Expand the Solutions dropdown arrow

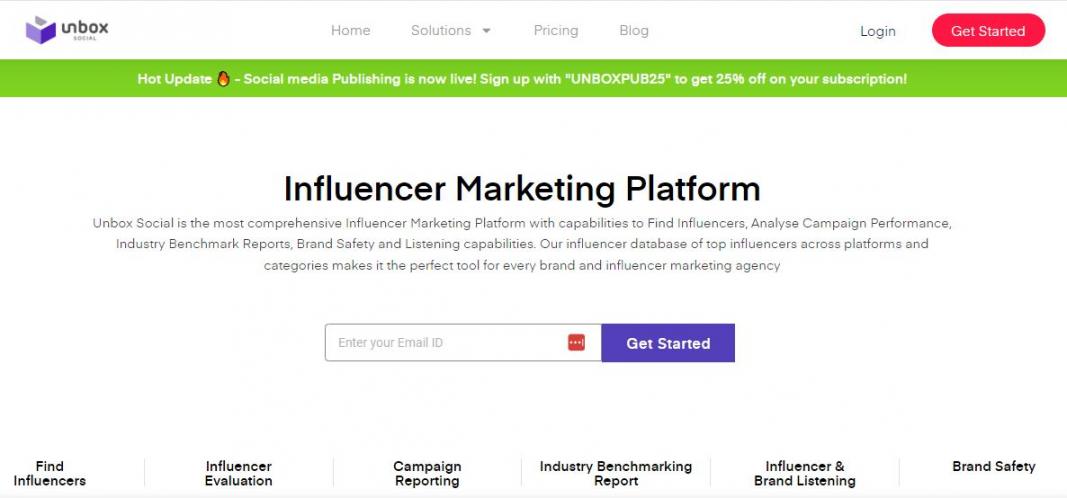487,31
